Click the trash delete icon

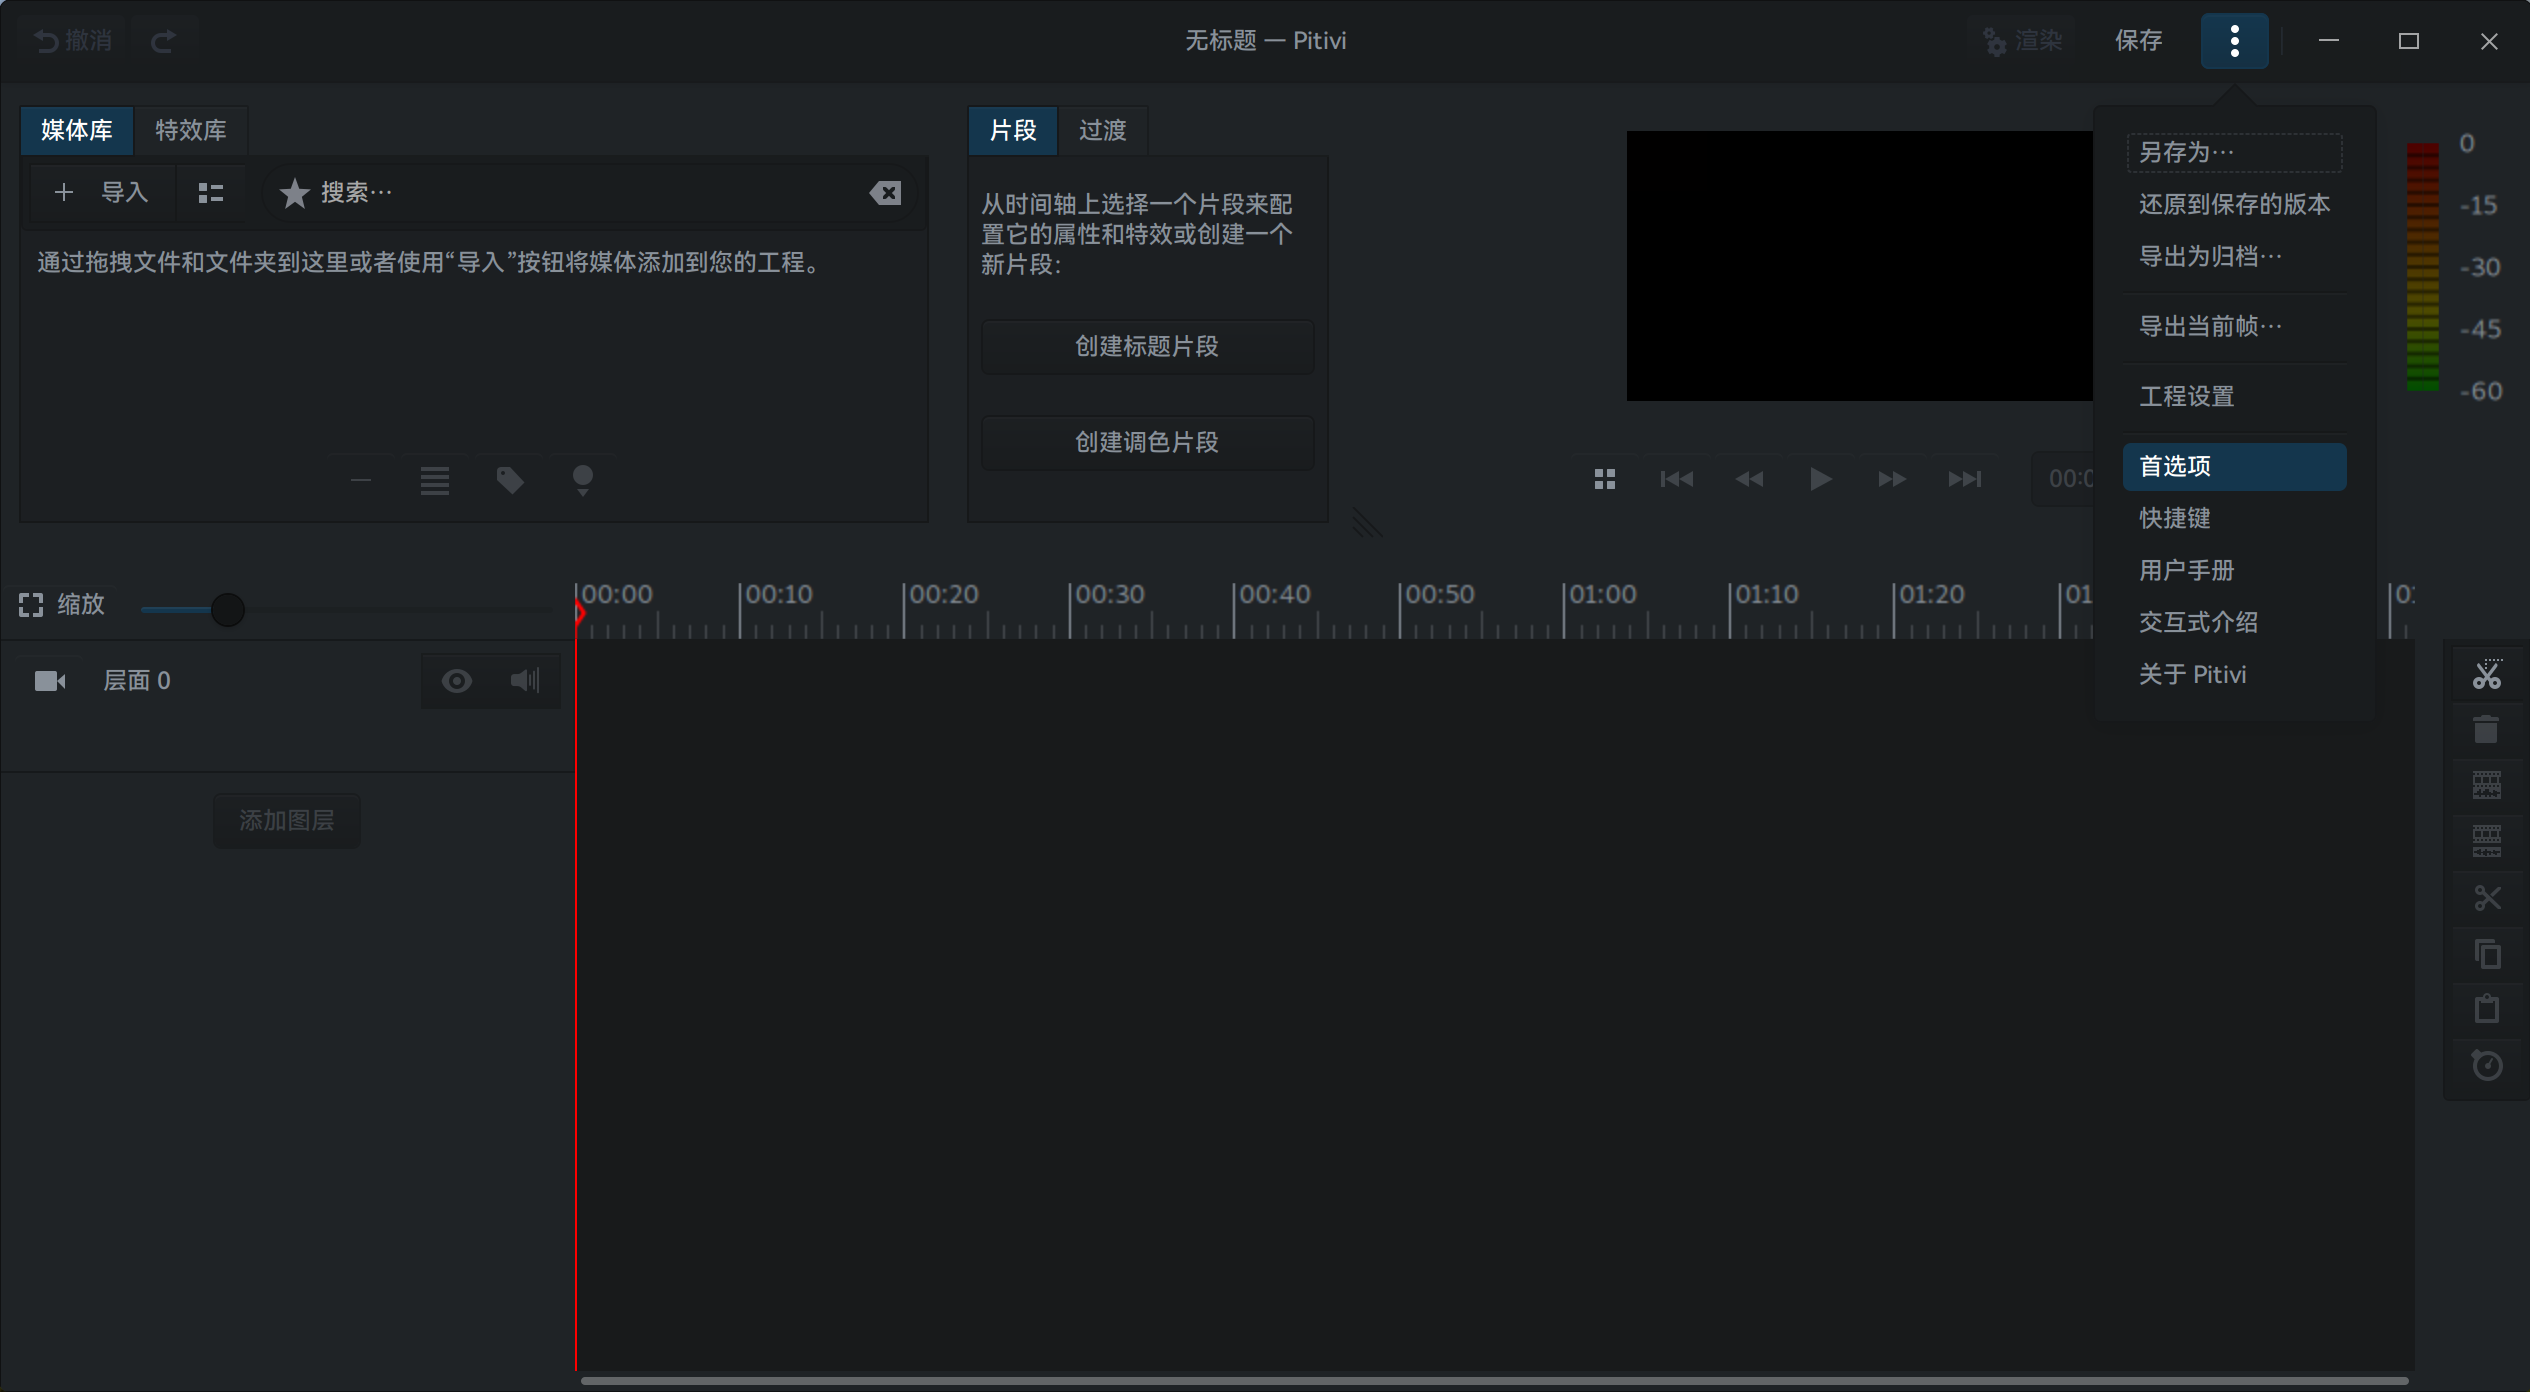(2487, 730)
